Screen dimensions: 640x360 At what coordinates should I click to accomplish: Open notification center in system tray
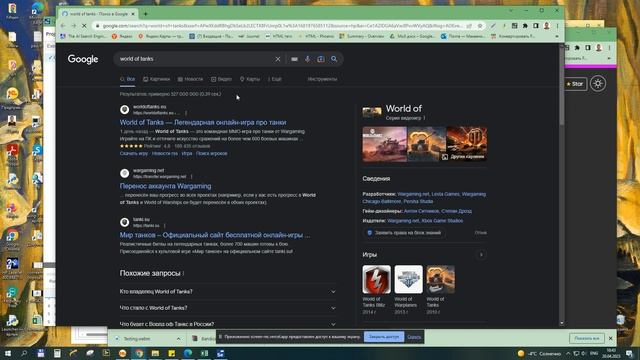click(x=629, y=353)
